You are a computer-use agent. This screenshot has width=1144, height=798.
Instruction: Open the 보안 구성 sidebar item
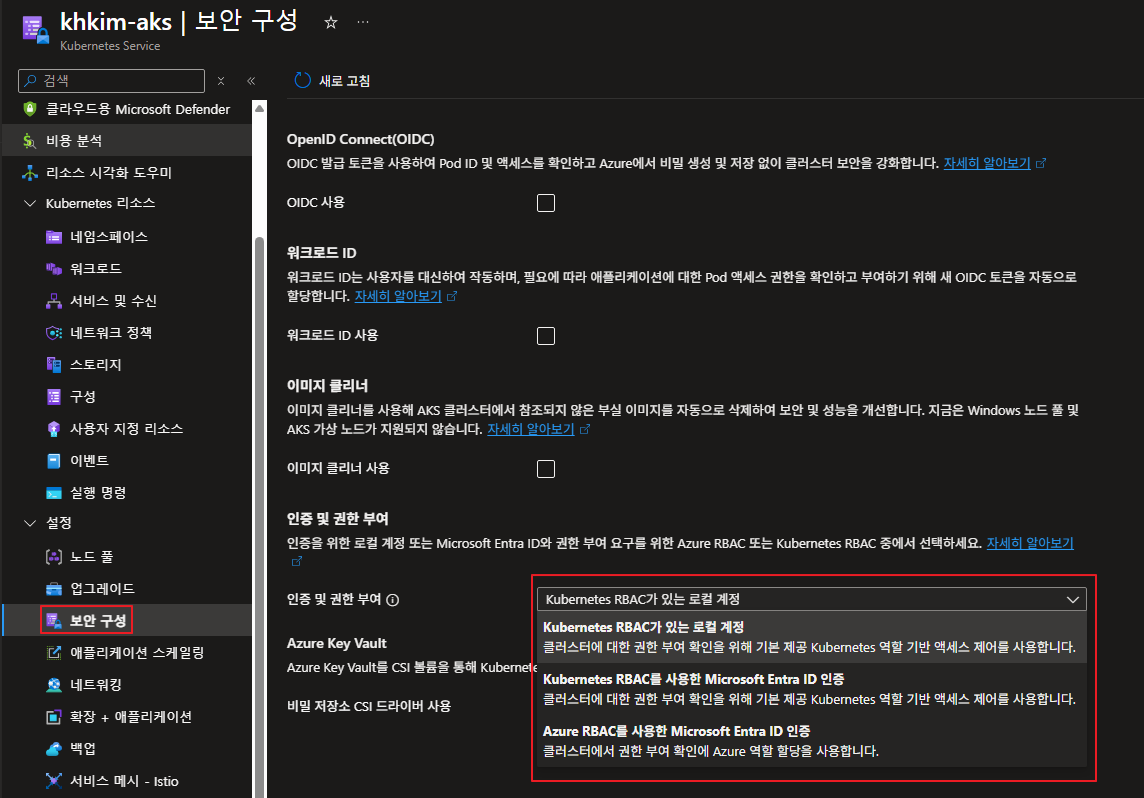(127, 621)
